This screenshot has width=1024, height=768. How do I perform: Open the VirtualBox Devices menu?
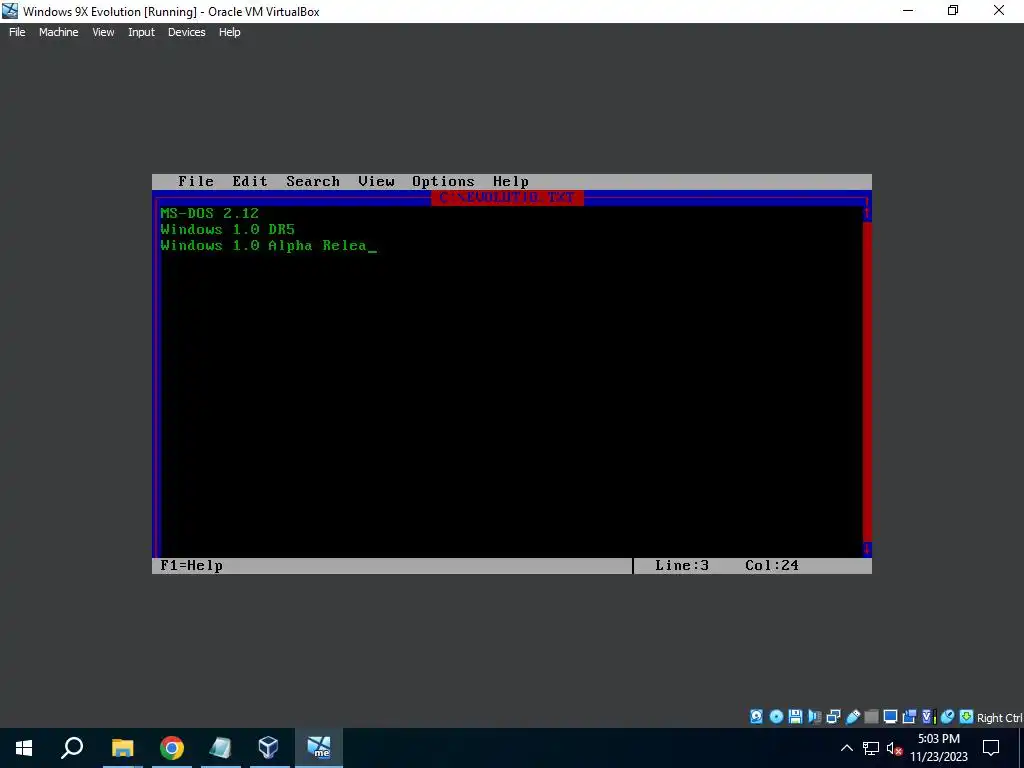click(187, 32)
